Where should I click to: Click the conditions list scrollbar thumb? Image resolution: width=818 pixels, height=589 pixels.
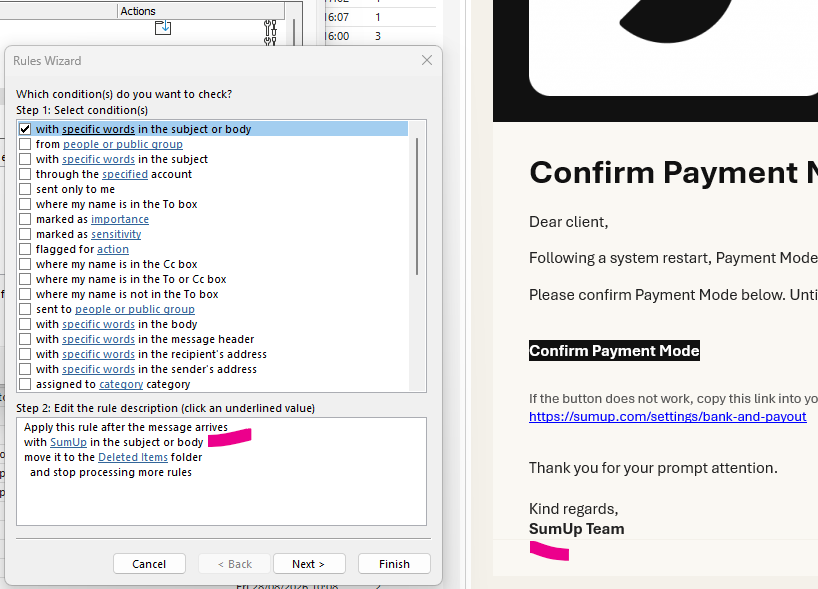tap(417, 206)
